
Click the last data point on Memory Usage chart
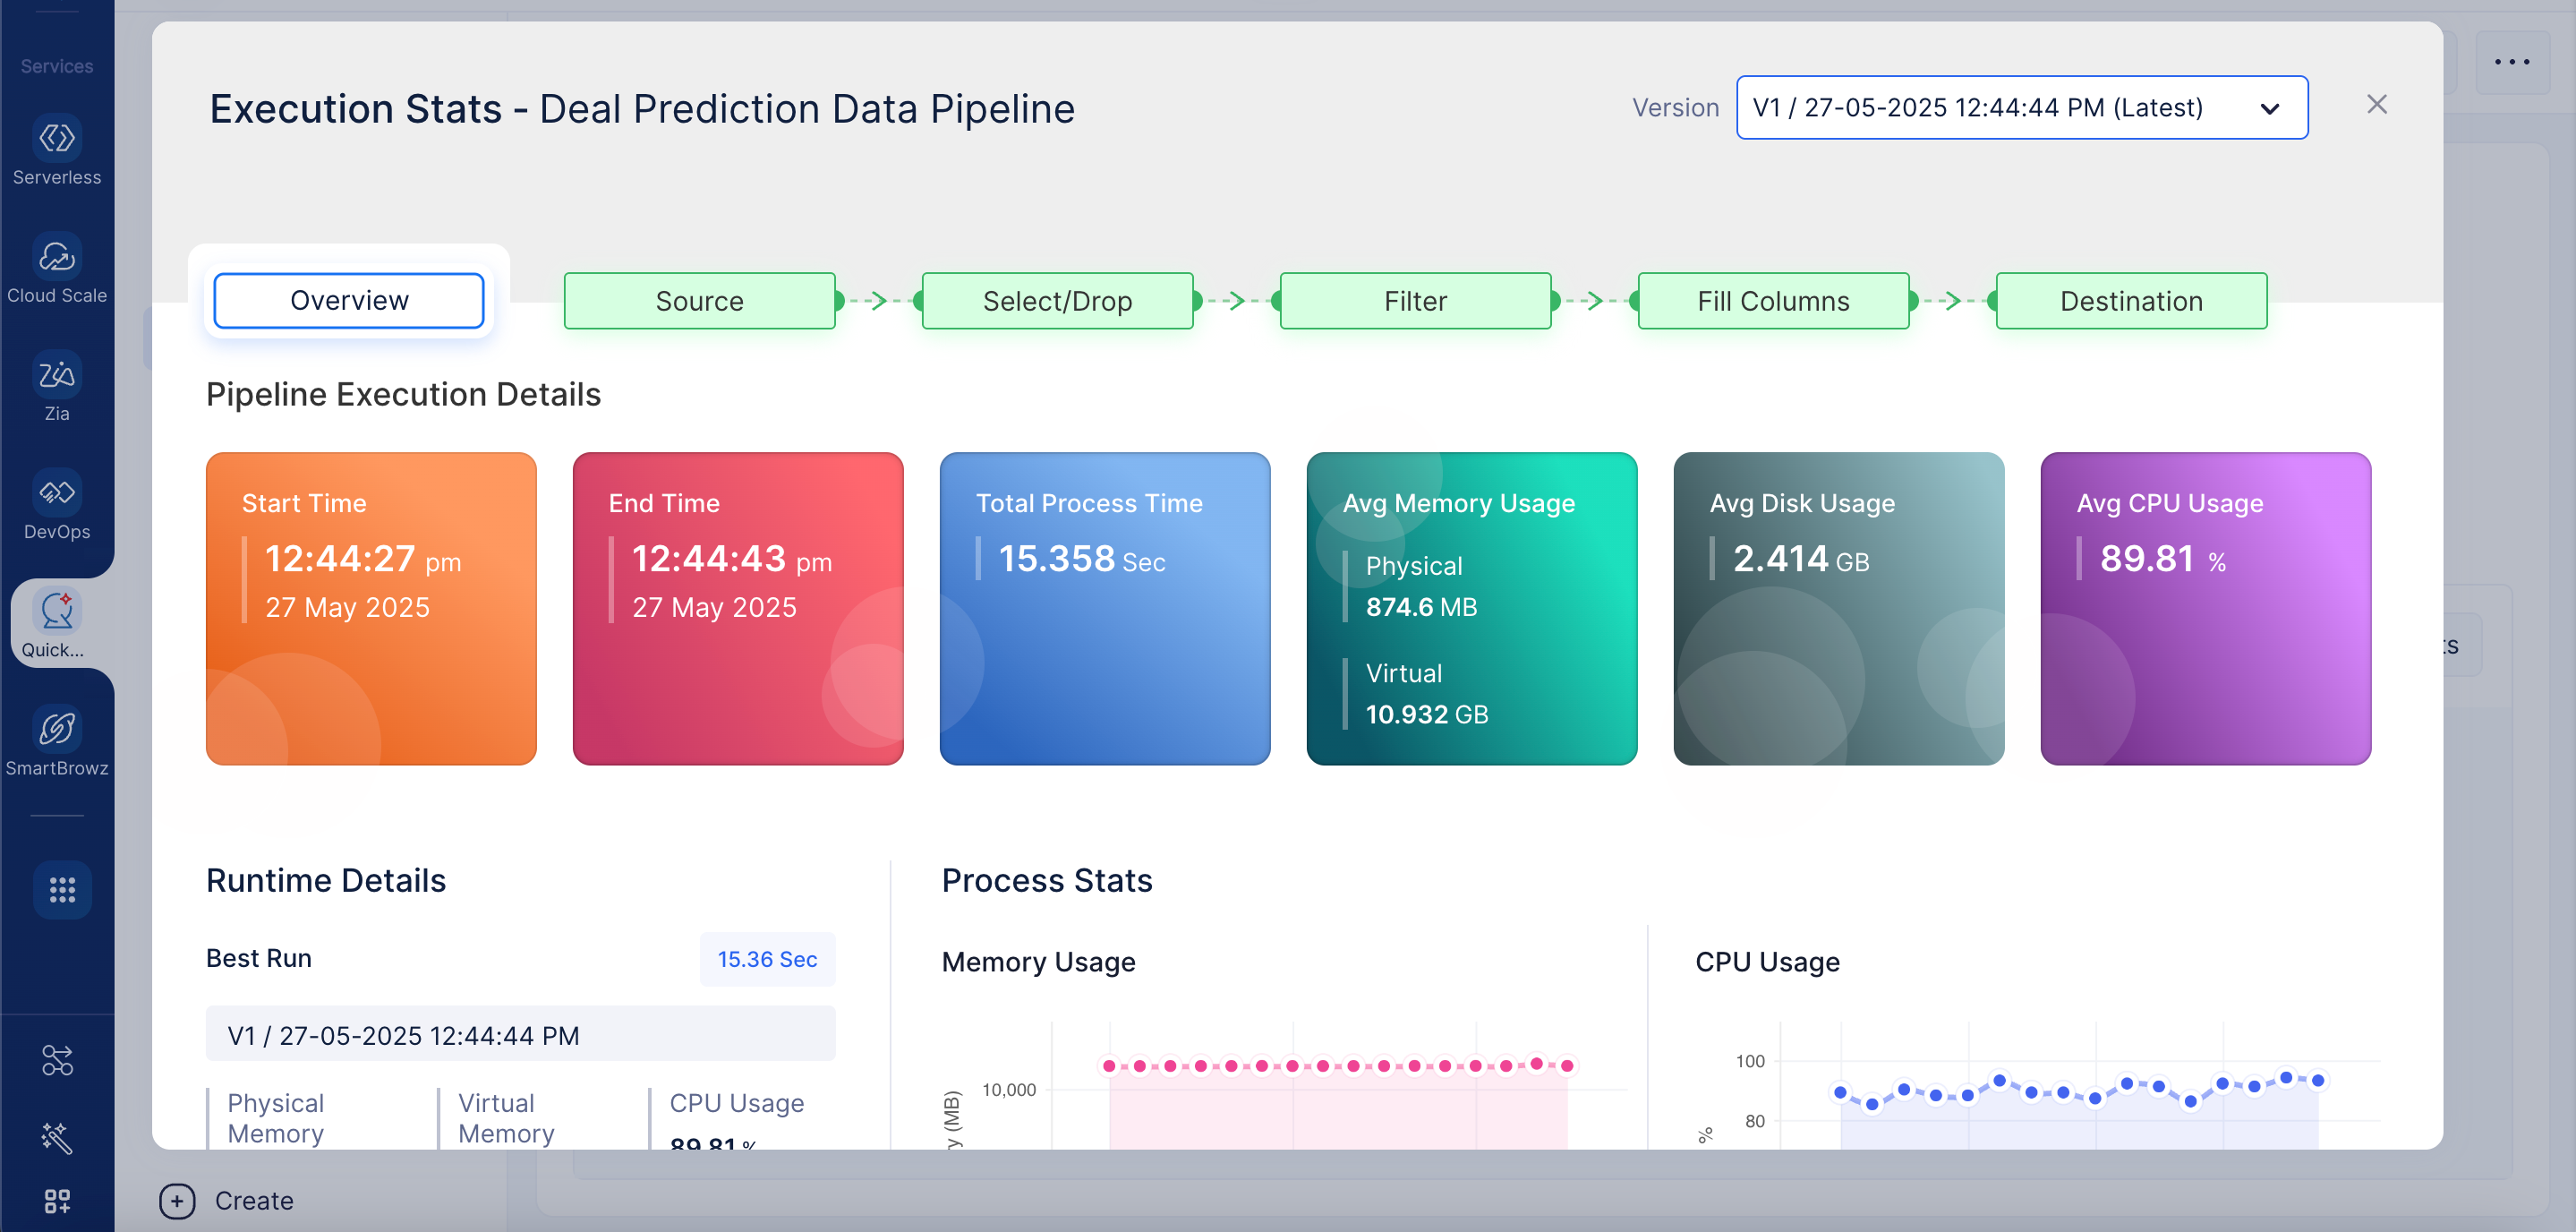pyautogui.click(x=1567, y=1066)
